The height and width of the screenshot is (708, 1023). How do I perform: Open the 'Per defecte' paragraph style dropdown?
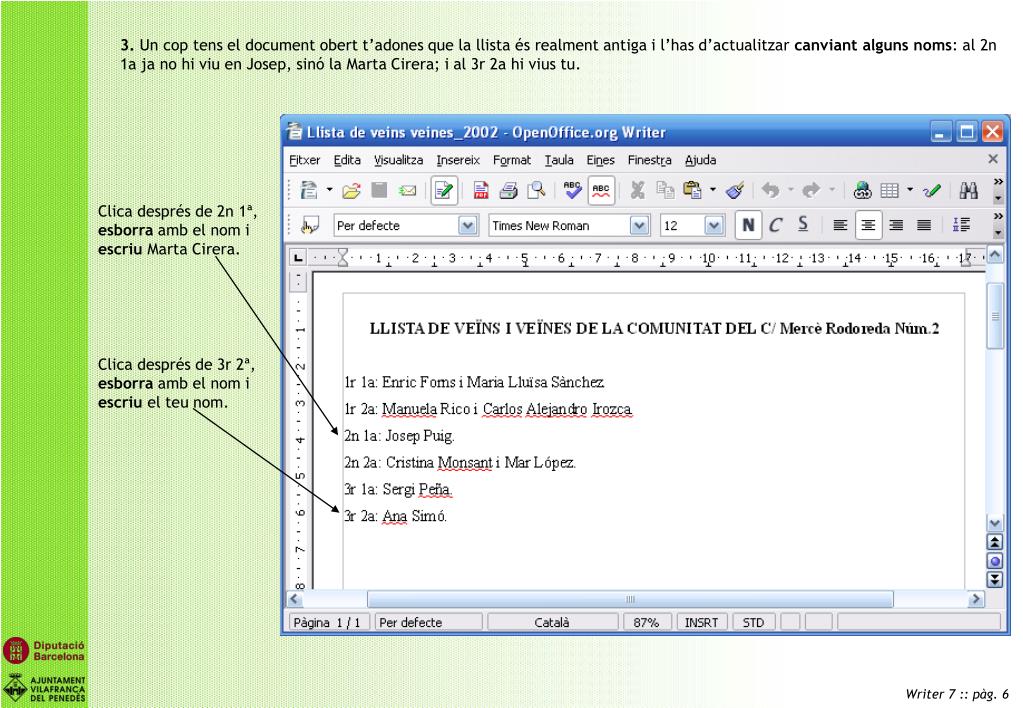(467, 226)
